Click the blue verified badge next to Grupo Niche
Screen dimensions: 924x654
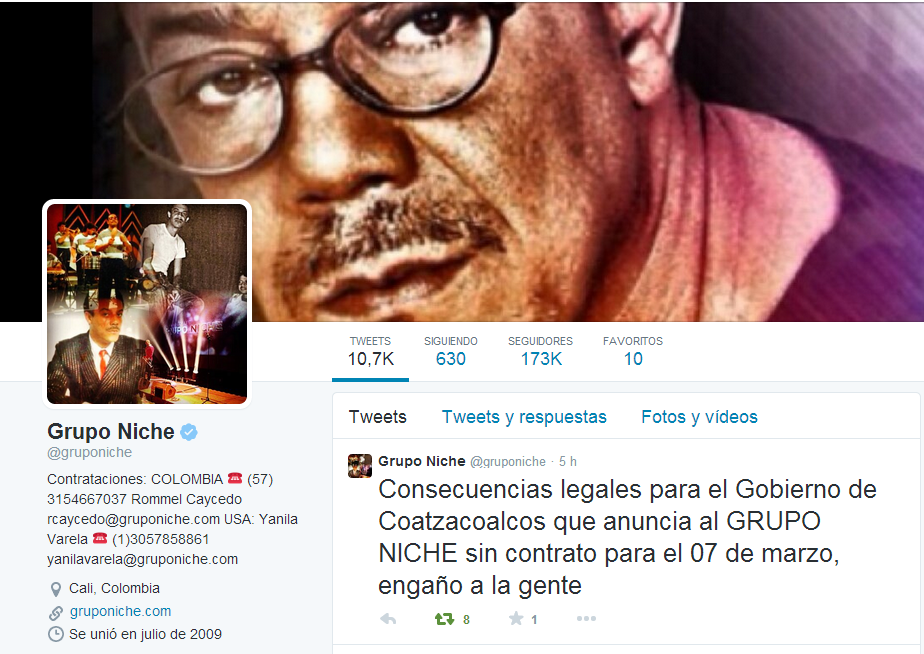click(189, 432)
